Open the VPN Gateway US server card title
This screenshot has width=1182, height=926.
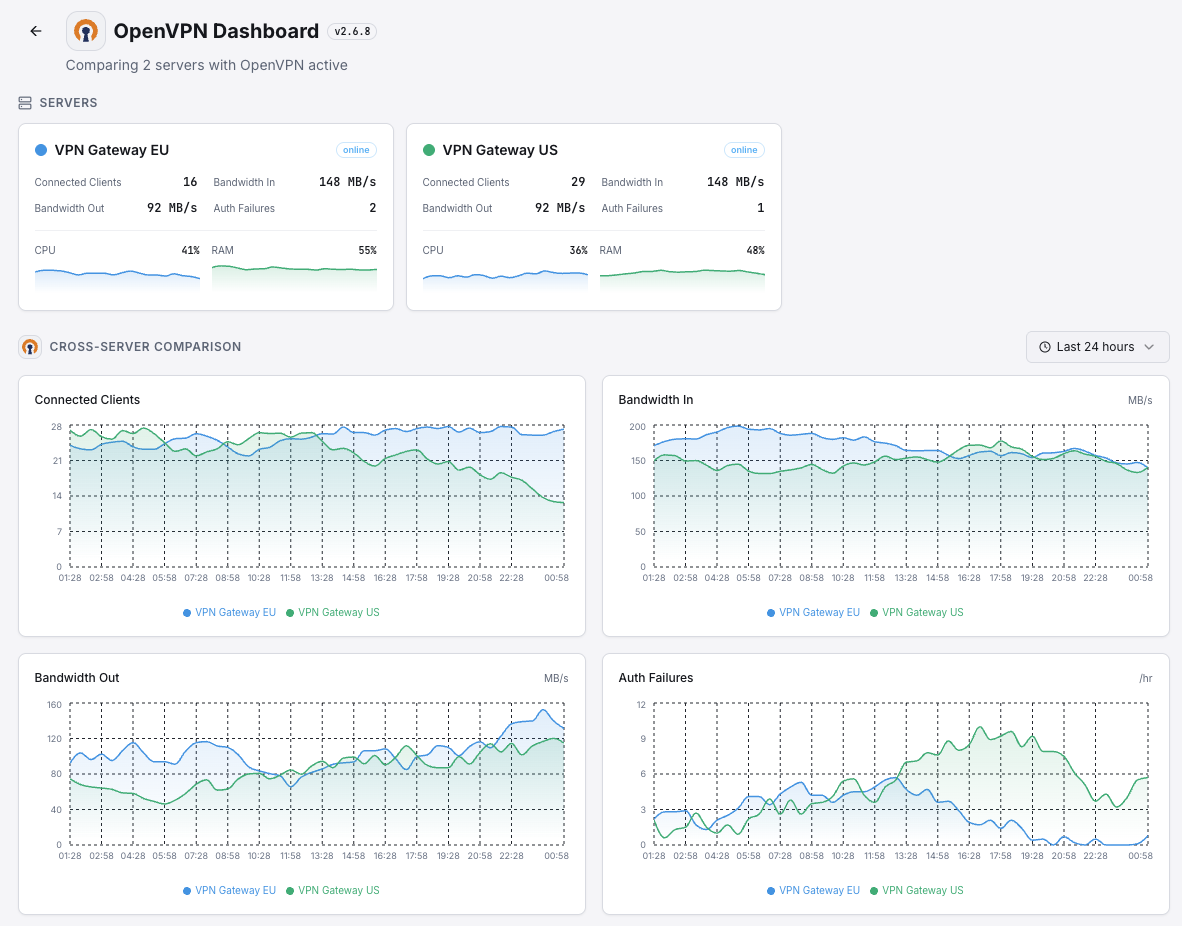point(500,150)
